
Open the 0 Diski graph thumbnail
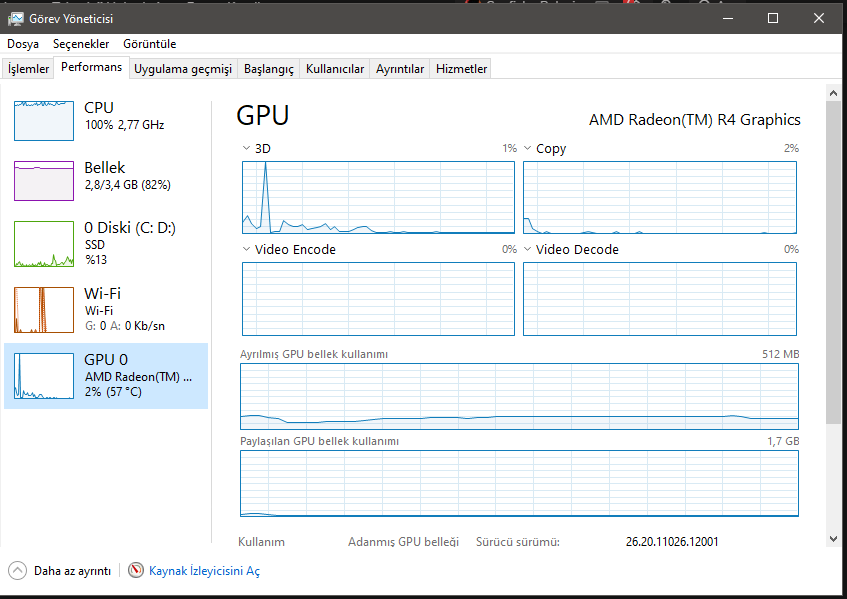click(44, 243)
